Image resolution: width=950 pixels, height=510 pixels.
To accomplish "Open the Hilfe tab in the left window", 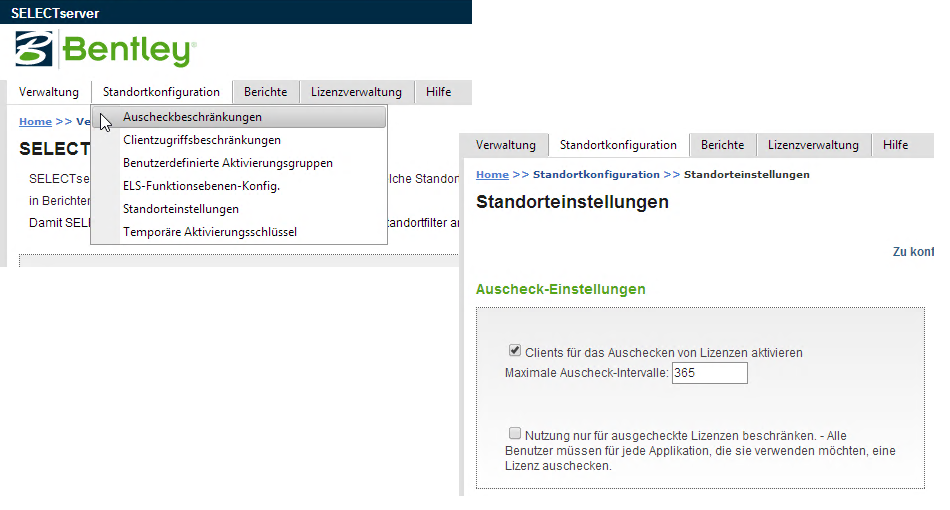I will point(438,92).
